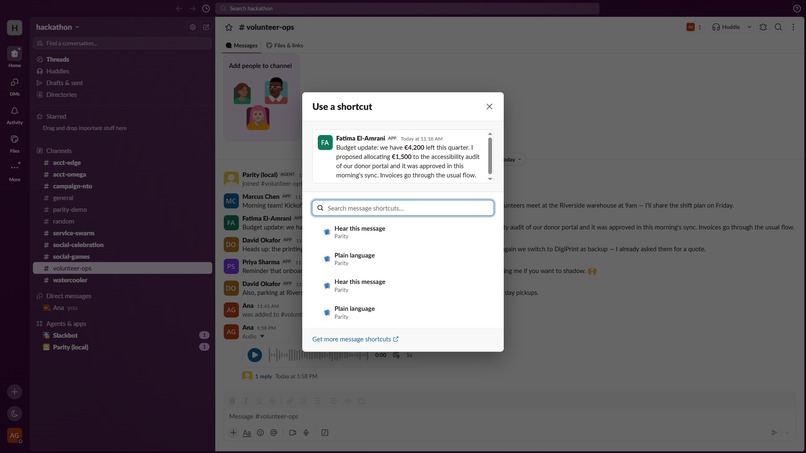Open Directories in the sidebar
Screen dimensions: 806x453
coord(122,95)
